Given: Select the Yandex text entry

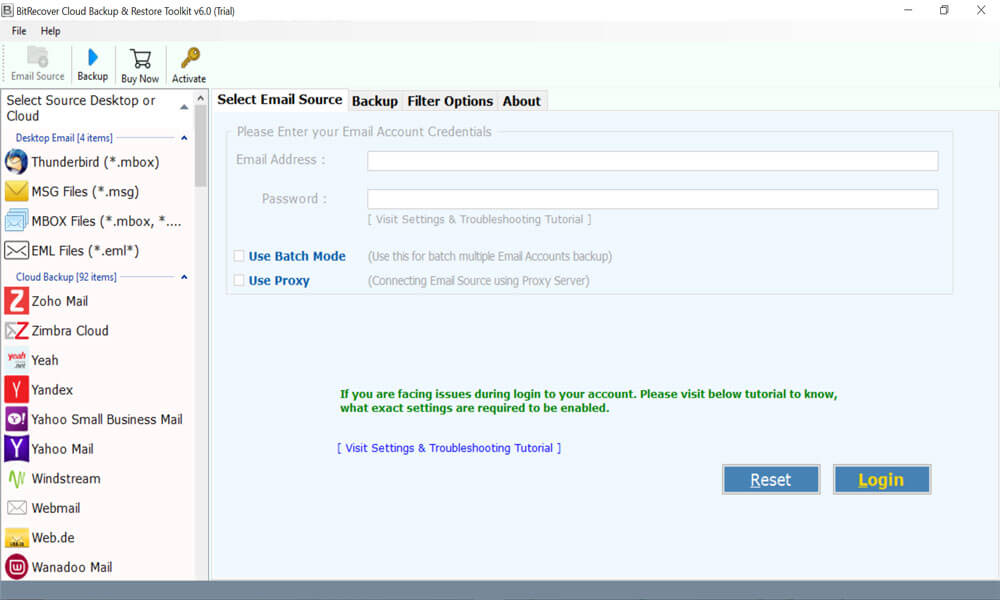Looking at the screenshot, I should [x=52, y=390].
